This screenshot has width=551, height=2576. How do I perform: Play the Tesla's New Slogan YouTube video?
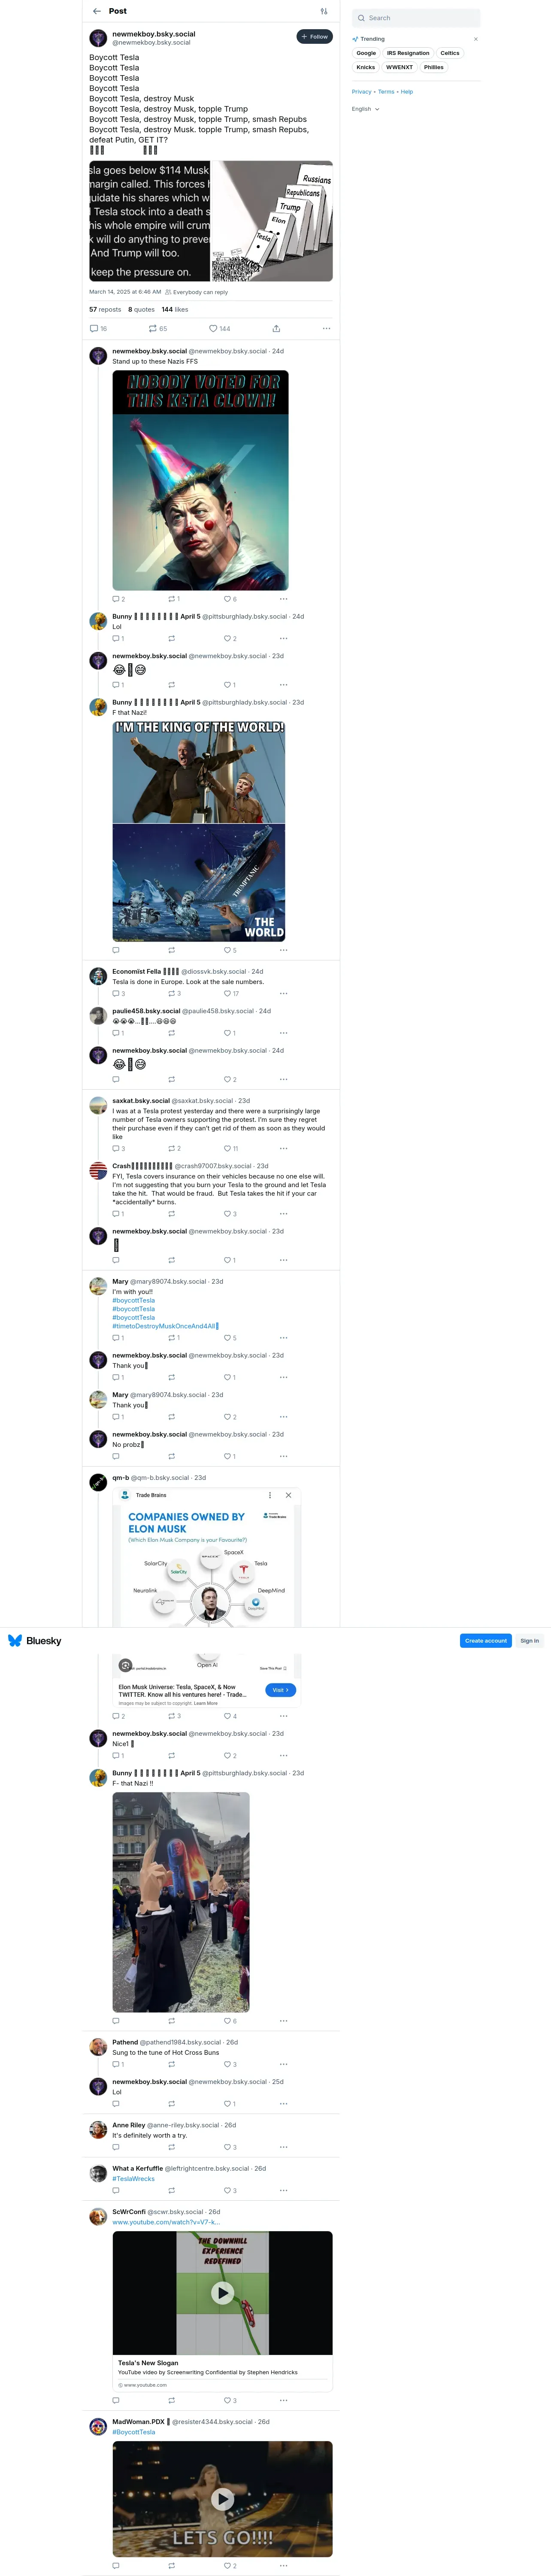(222, 2293)
